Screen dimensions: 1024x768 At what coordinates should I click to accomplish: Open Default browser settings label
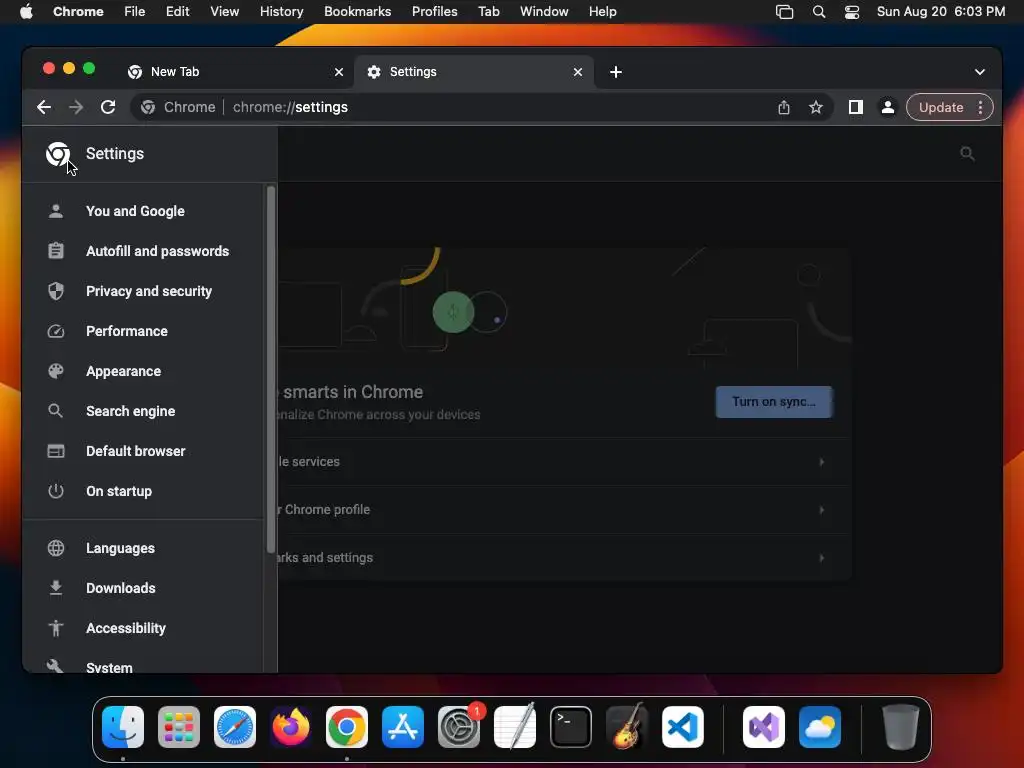136,451
